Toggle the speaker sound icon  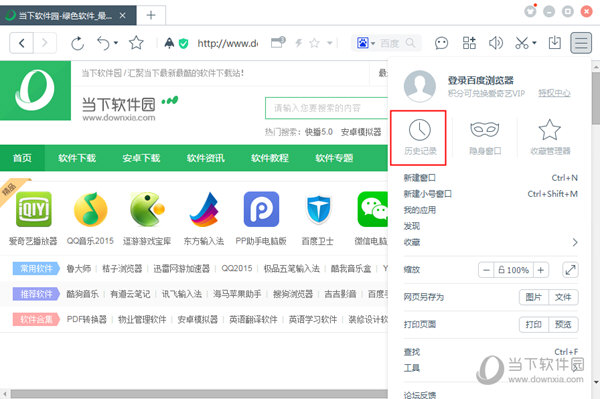[x=496, y=43]
